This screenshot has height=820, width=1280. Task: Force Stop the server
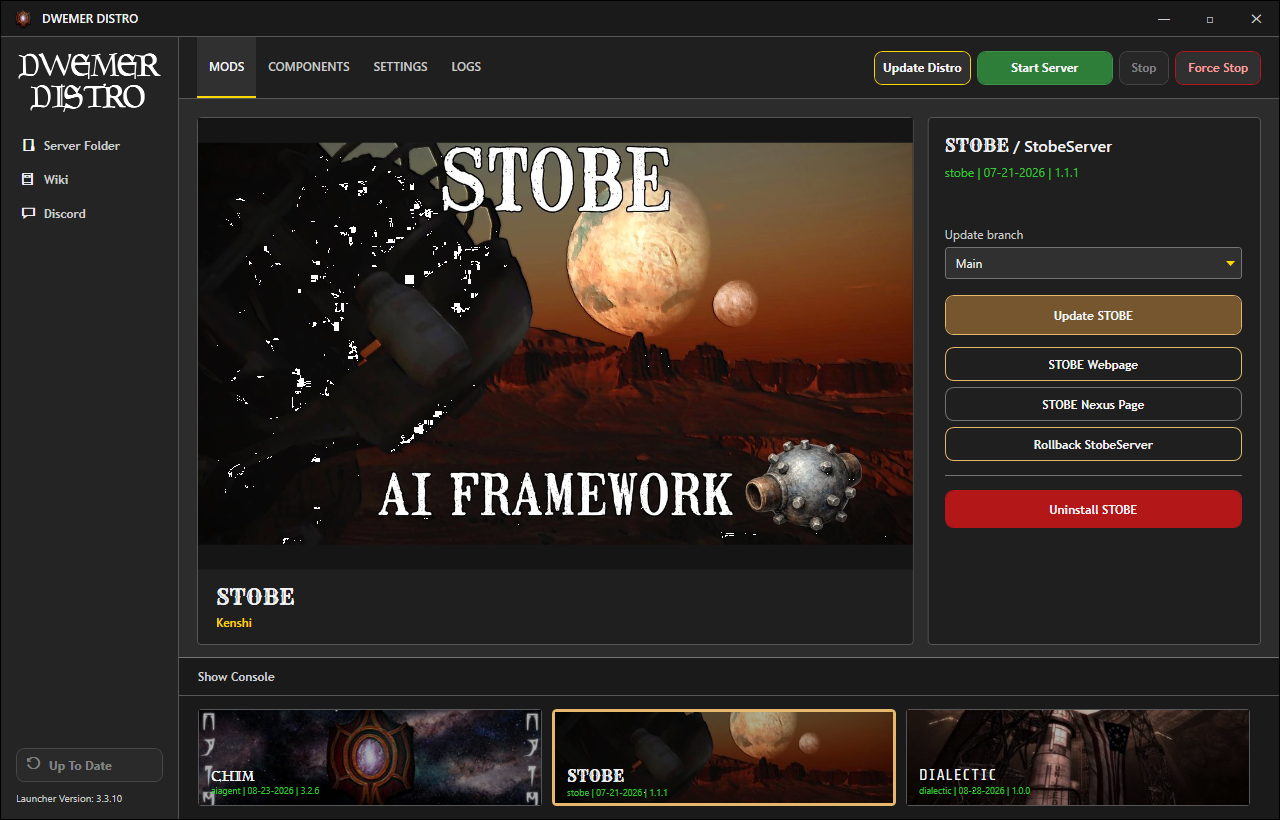pyautogui.click(x=1218, y=68)
